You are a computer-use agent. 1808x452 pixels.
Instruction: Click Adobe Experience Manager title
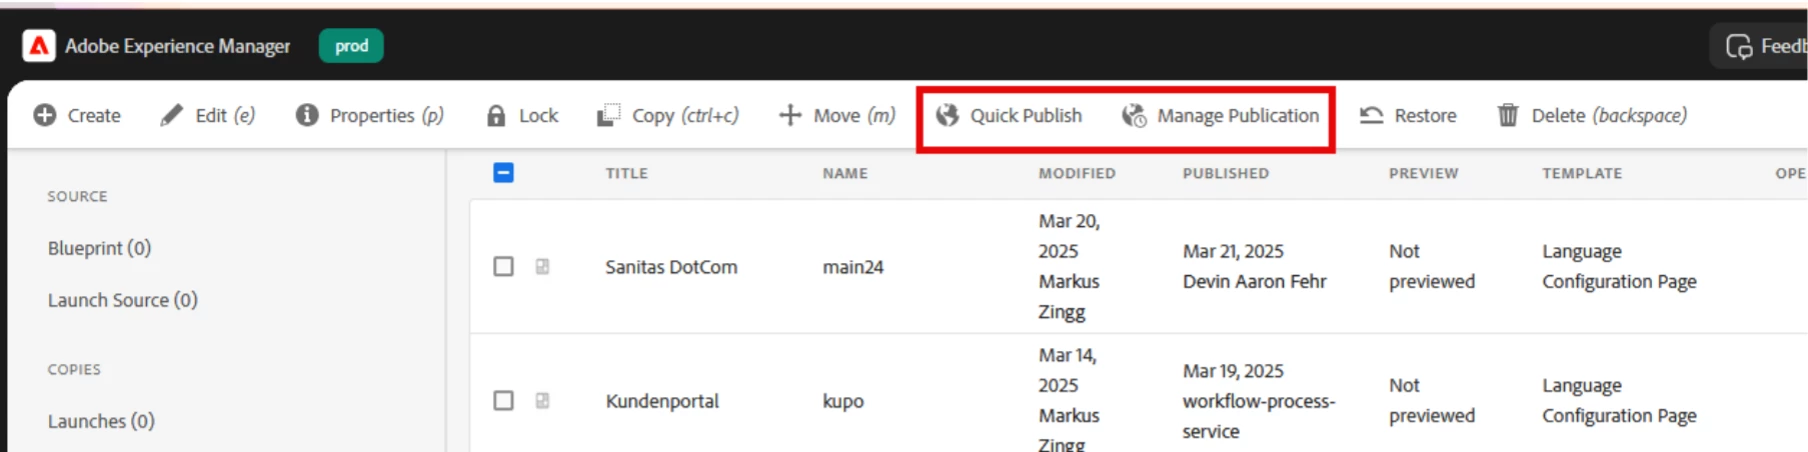point(178,46)
